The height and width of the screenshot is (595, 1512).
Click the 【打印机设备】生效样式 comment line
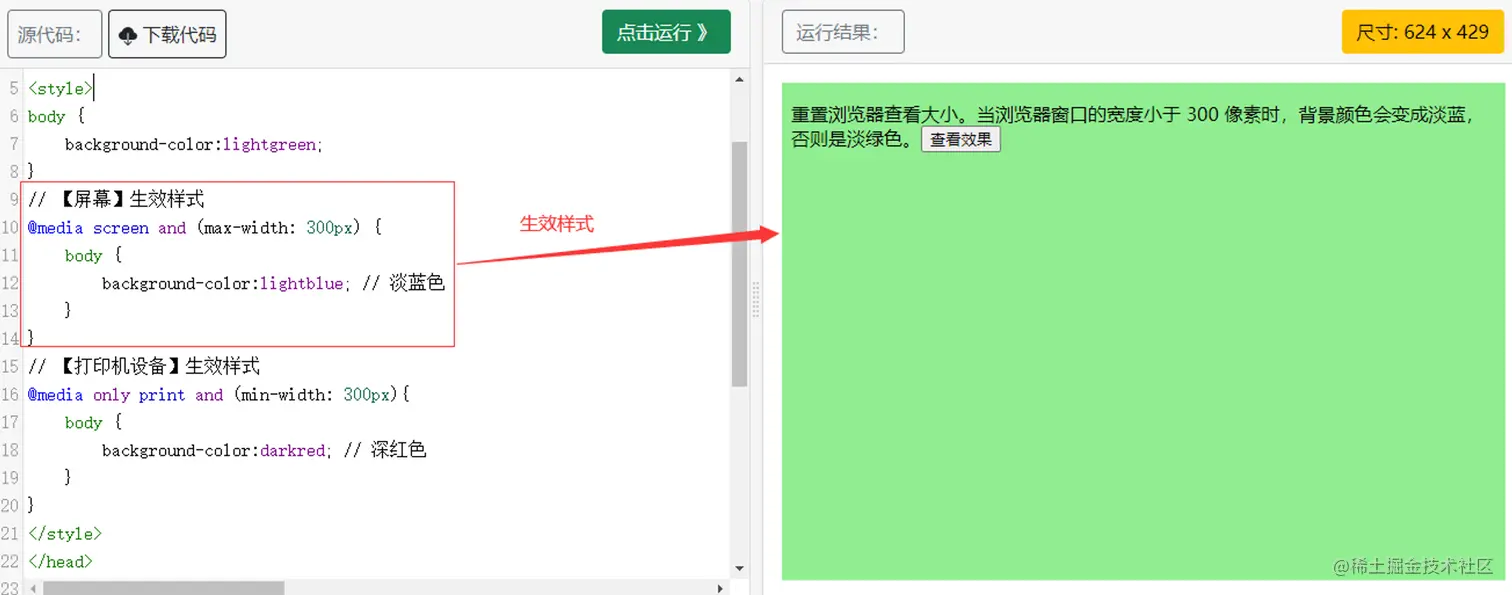144,366
